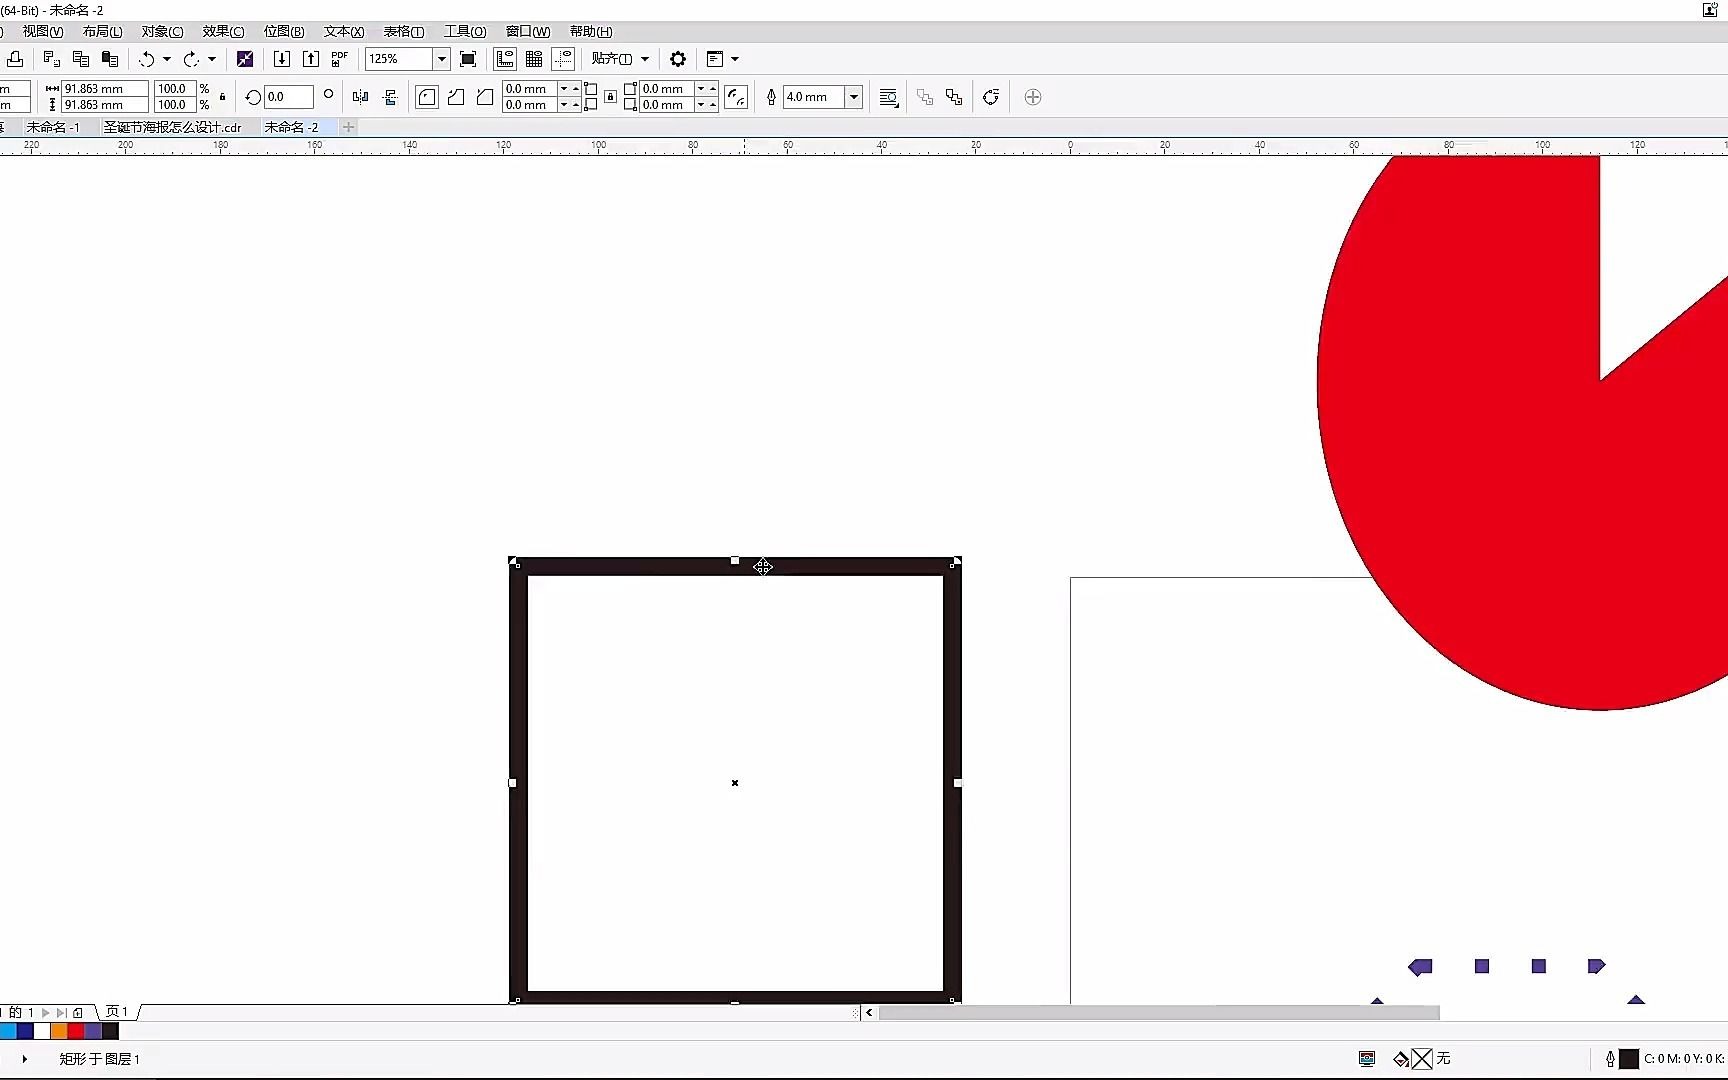Toggle the edit corners together lock
The height and width of the screenshot is (1080, 1728).
click(610, 97)
